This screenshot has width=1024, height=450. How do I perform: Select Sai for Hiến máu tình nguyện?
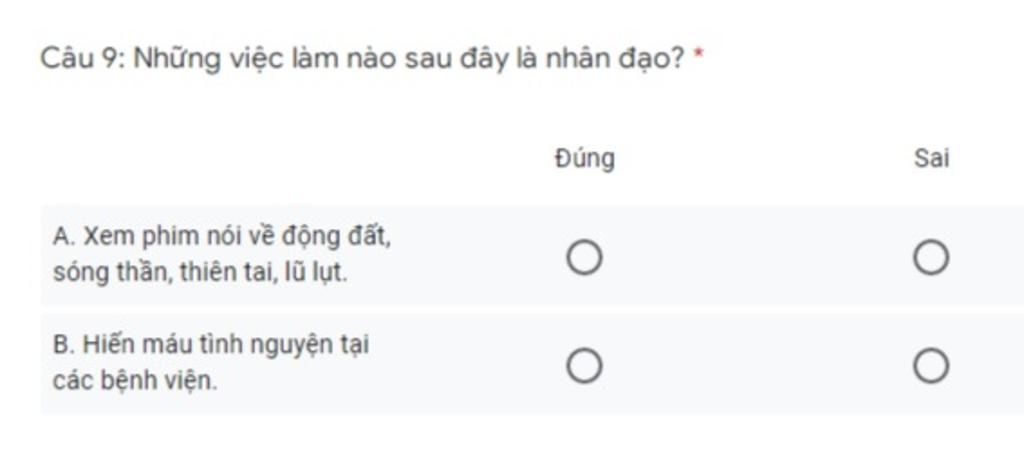931,365
